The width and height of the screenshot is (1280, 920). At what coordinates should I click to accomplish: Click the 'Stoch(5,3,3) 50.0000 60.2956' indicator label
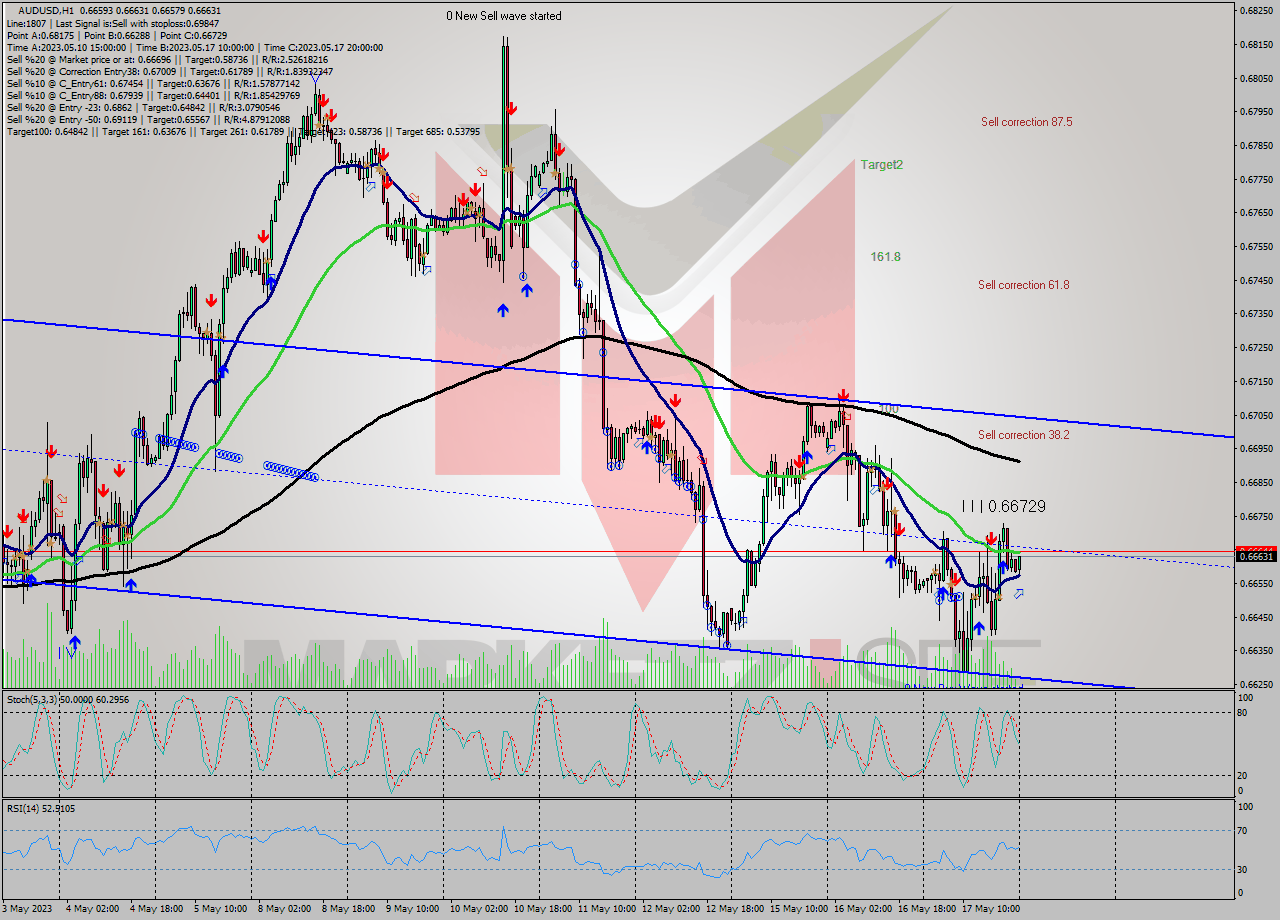67,699
